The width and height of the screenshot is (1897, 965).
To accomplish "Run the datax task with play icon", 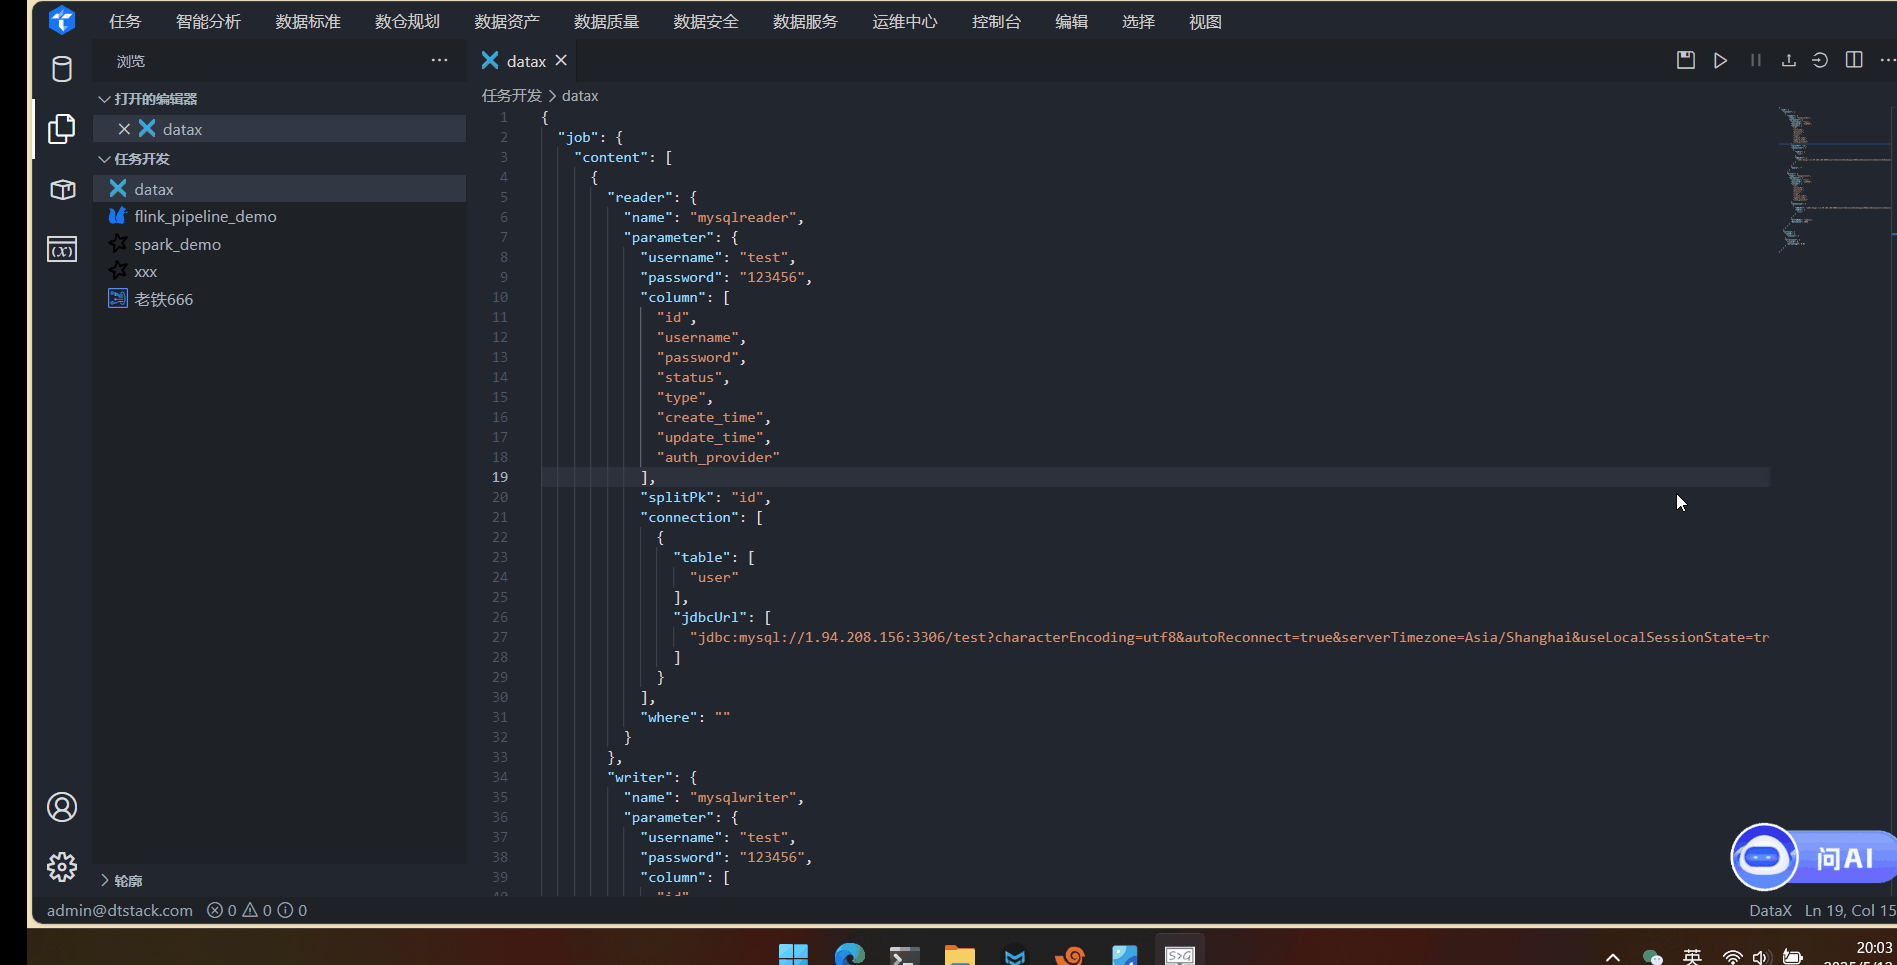I will coord(1720,60).
